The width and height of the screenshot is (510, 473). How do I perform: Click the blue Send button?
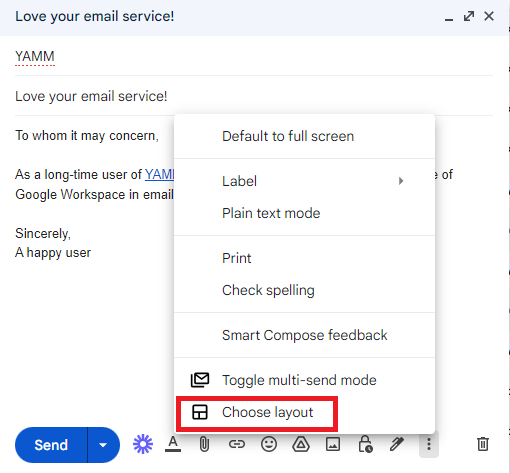click(51, 445)
